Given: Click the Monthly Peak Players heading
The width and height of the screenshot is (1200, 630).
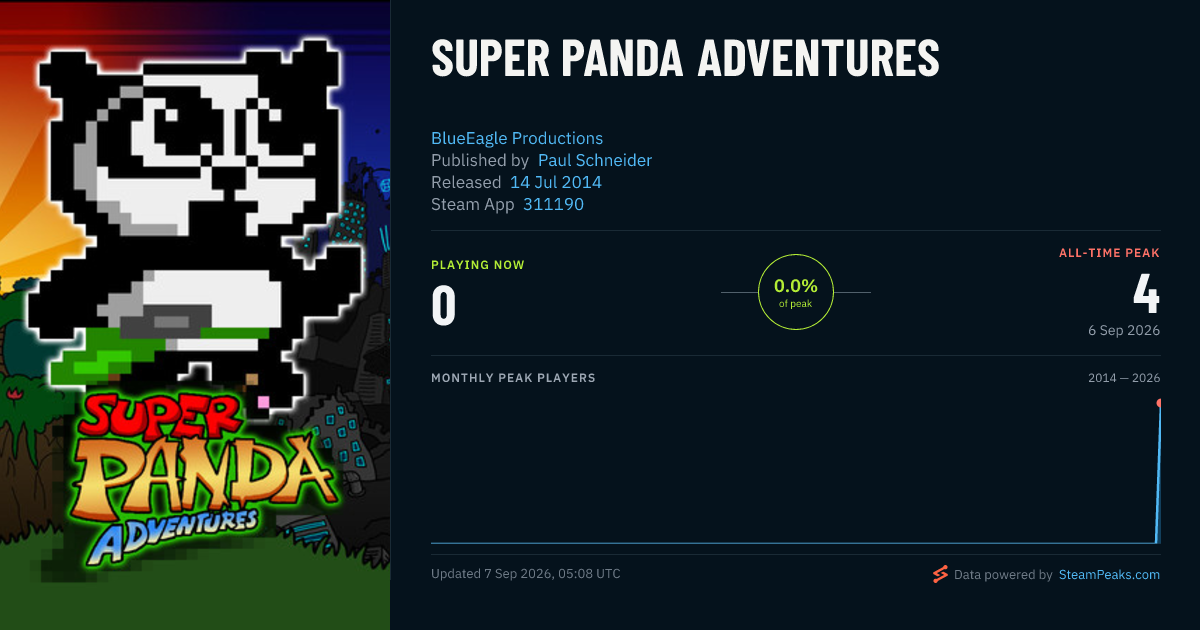Looking at the screenshot, I should coord(513,378).
